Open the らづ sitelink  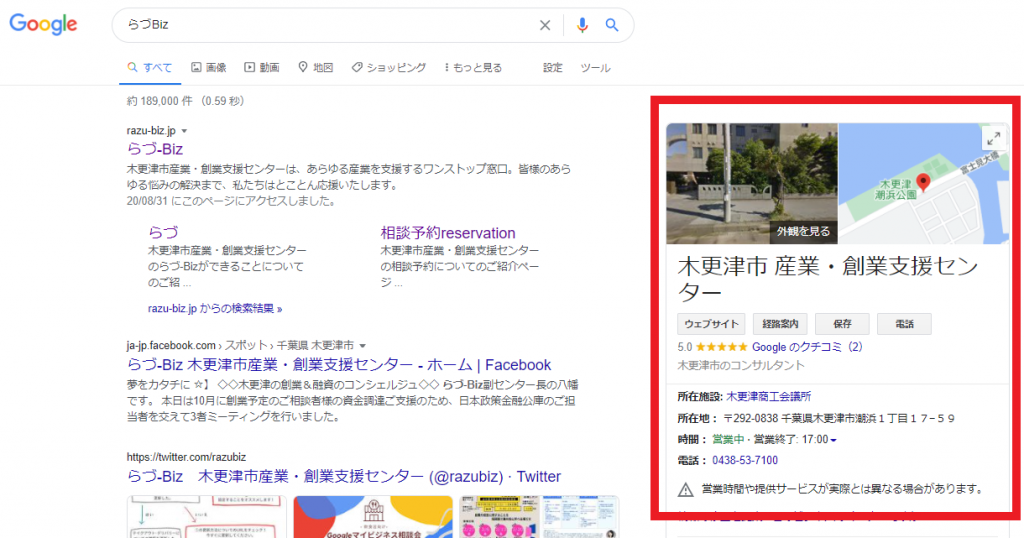click(163, 232)
